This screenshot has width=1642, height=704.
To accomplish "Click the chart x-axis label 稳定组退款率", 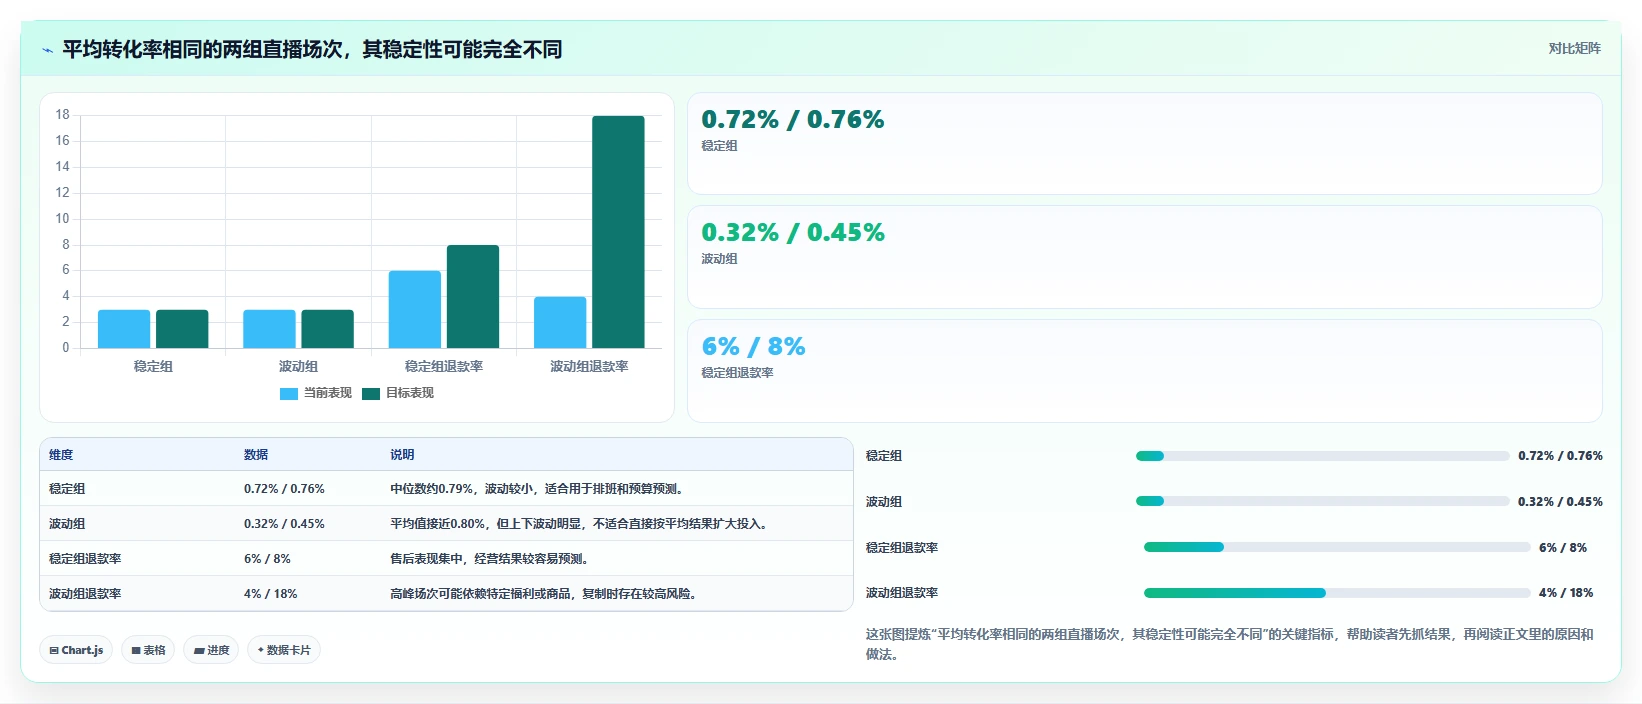I will point(444,367).
